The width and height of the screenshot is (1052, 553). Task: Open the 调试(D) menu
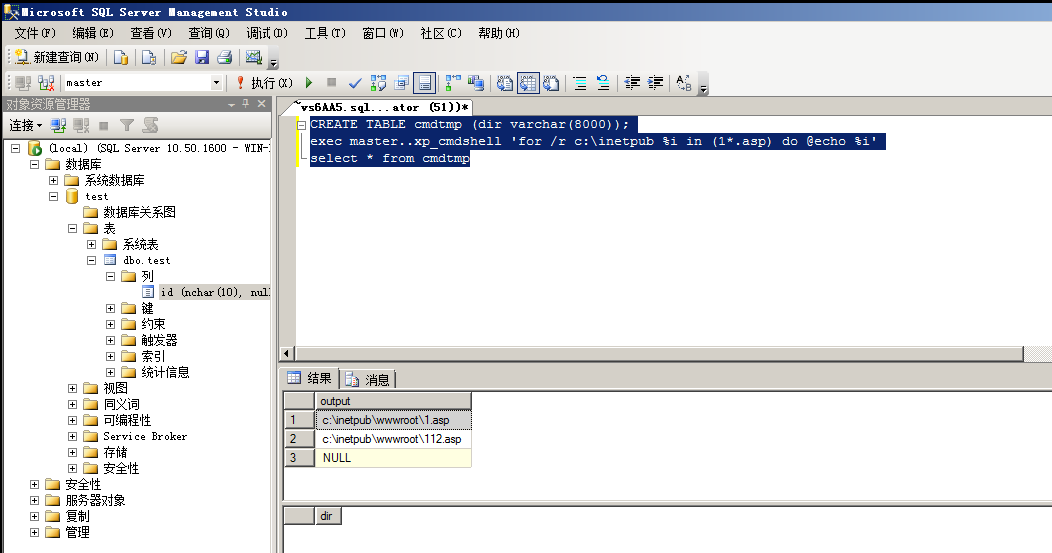point(267,34)
